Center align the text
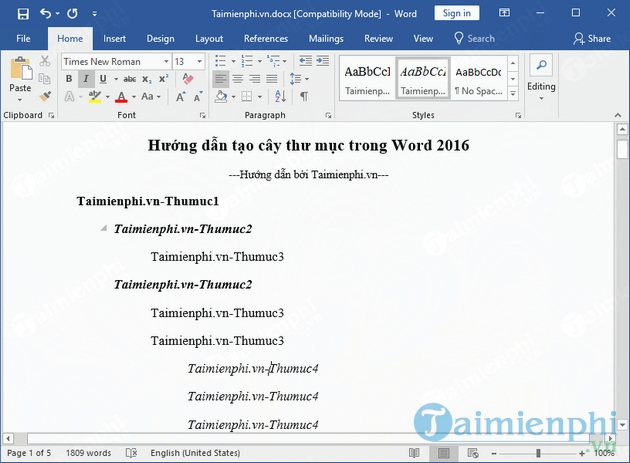Screen dimensions: 630x463 point(238,79)
